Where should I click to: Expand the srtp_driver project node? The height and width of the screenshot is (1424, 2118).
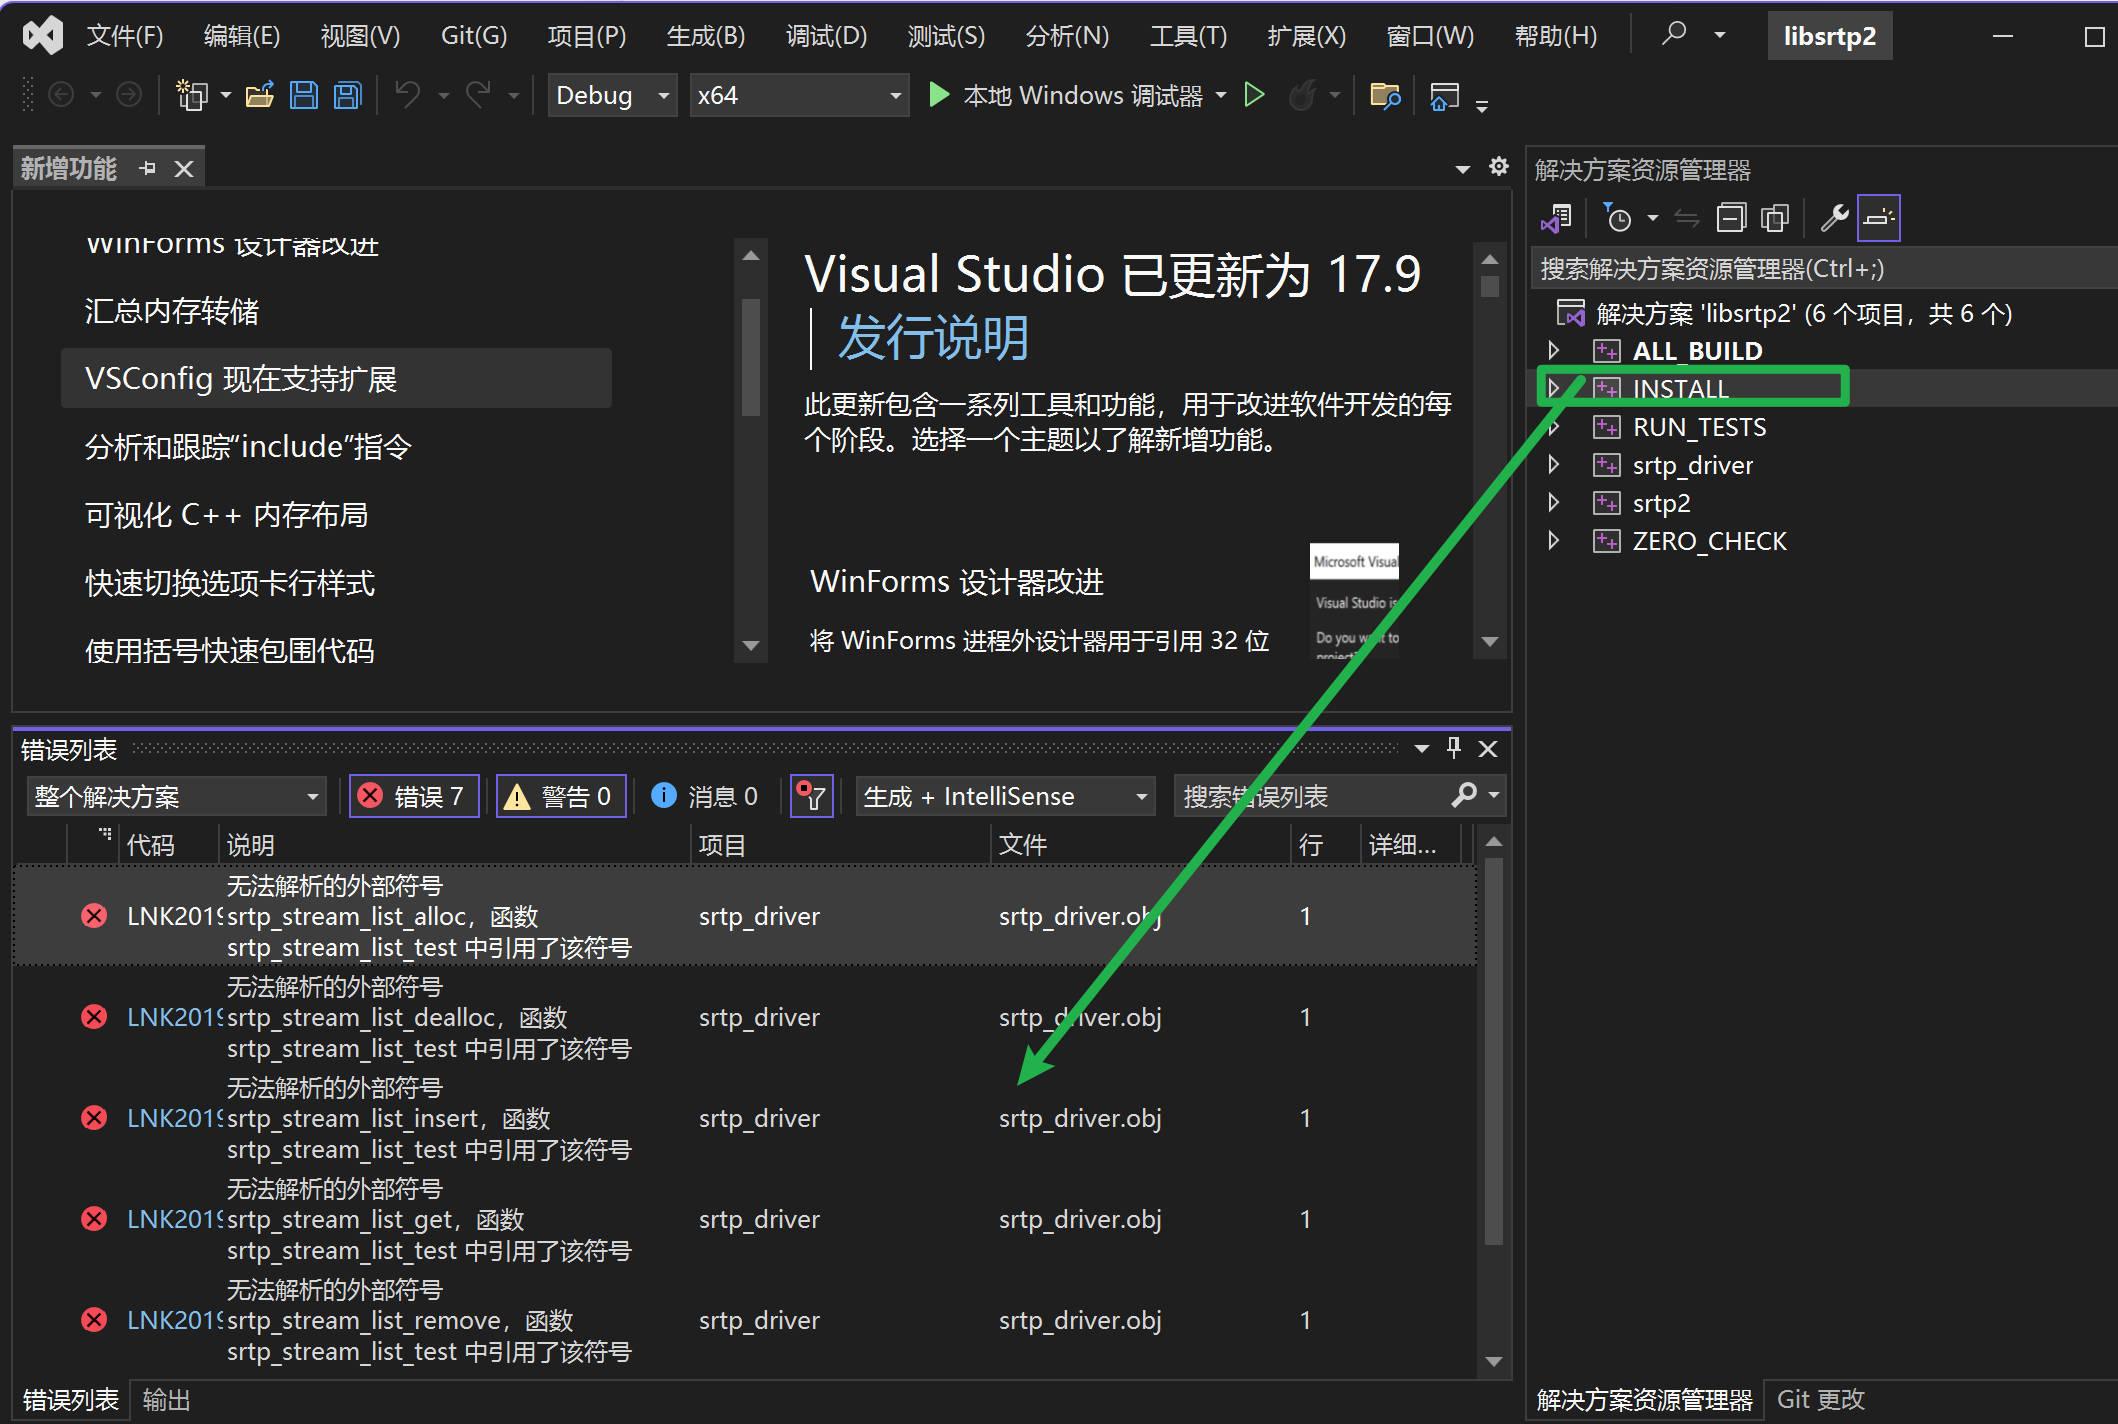point(1554,464)
